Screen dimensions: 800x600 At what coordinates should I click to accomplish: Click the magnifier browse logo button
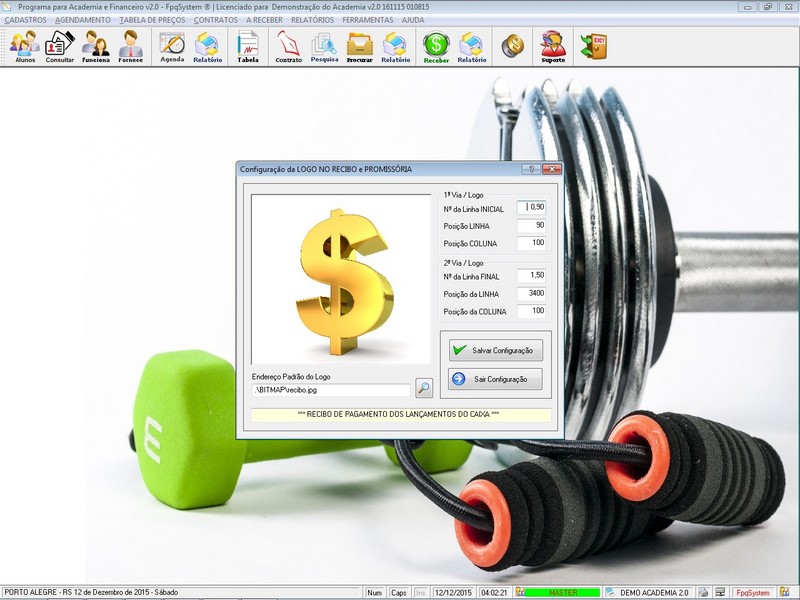(424, 388)
